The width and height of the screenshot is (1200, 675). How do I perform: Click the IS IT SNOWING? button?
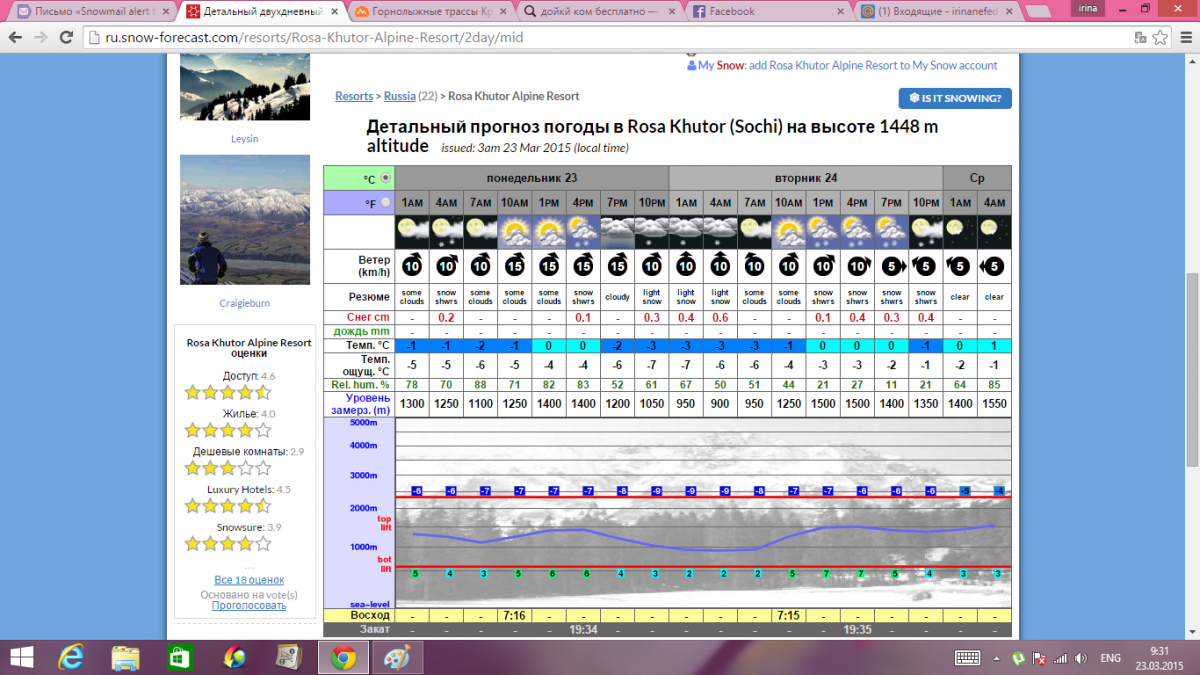(x=955, y=98)
